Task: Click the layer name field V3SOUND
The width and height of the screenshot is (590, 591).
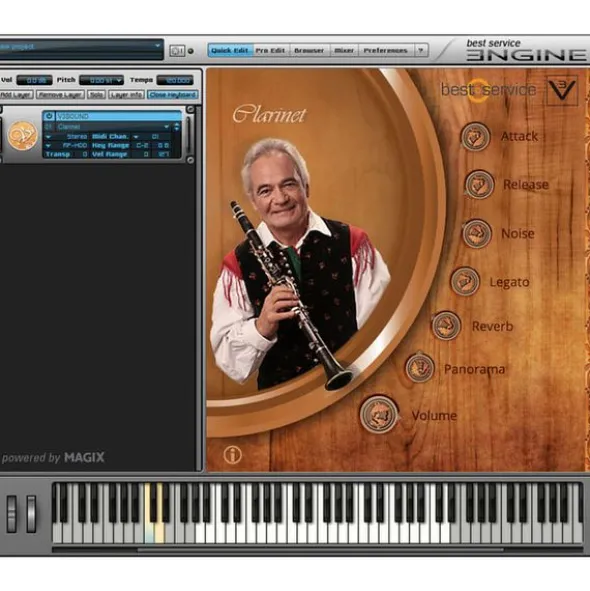Action: (x=118, y=116)
